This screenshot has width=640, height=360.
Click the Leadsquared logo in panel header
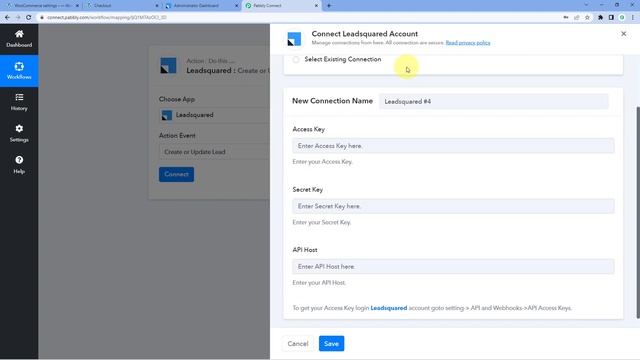[x=294, y=39]
